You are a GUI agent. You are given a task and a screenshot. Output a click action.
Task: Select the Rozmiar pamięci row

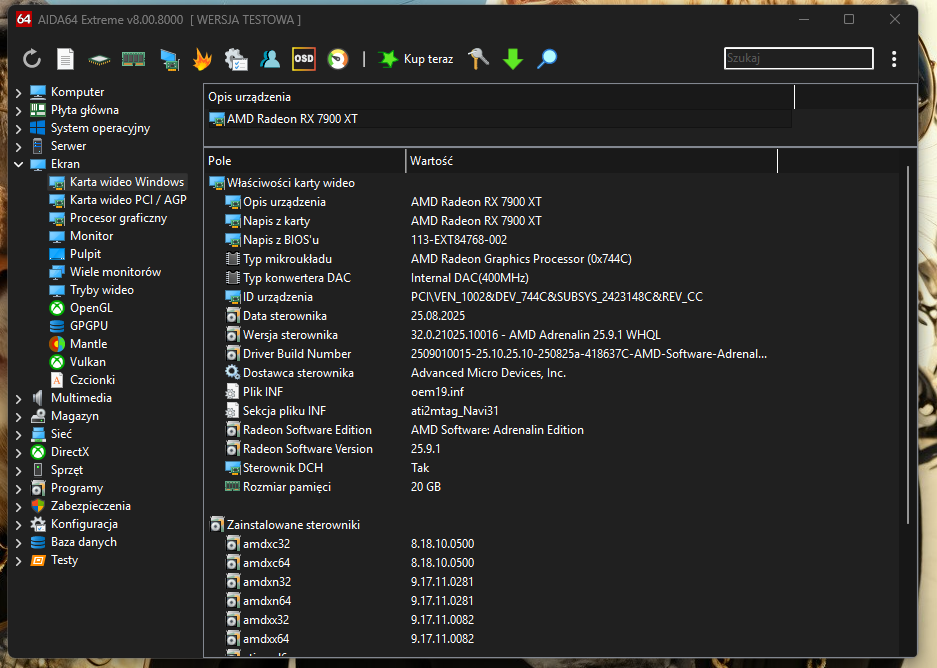click(x=499, y=487)
